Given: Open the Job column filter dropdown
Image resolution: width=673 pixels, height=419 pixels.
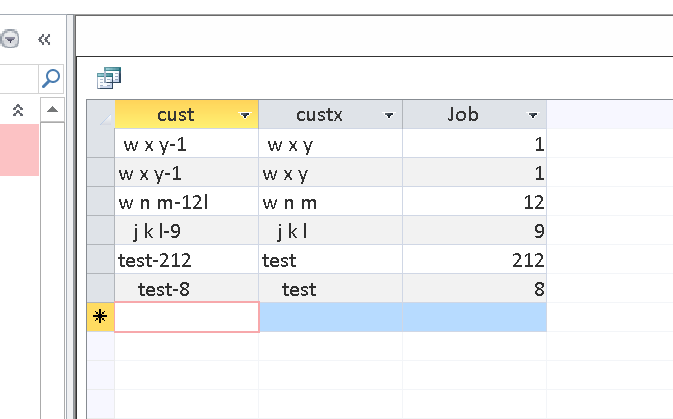Looking at the screenshot, I should click(x=533, y=116).
